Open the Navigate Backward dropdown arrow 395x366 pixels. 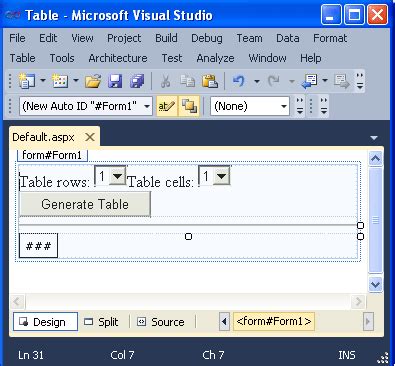tap(325, 81)
